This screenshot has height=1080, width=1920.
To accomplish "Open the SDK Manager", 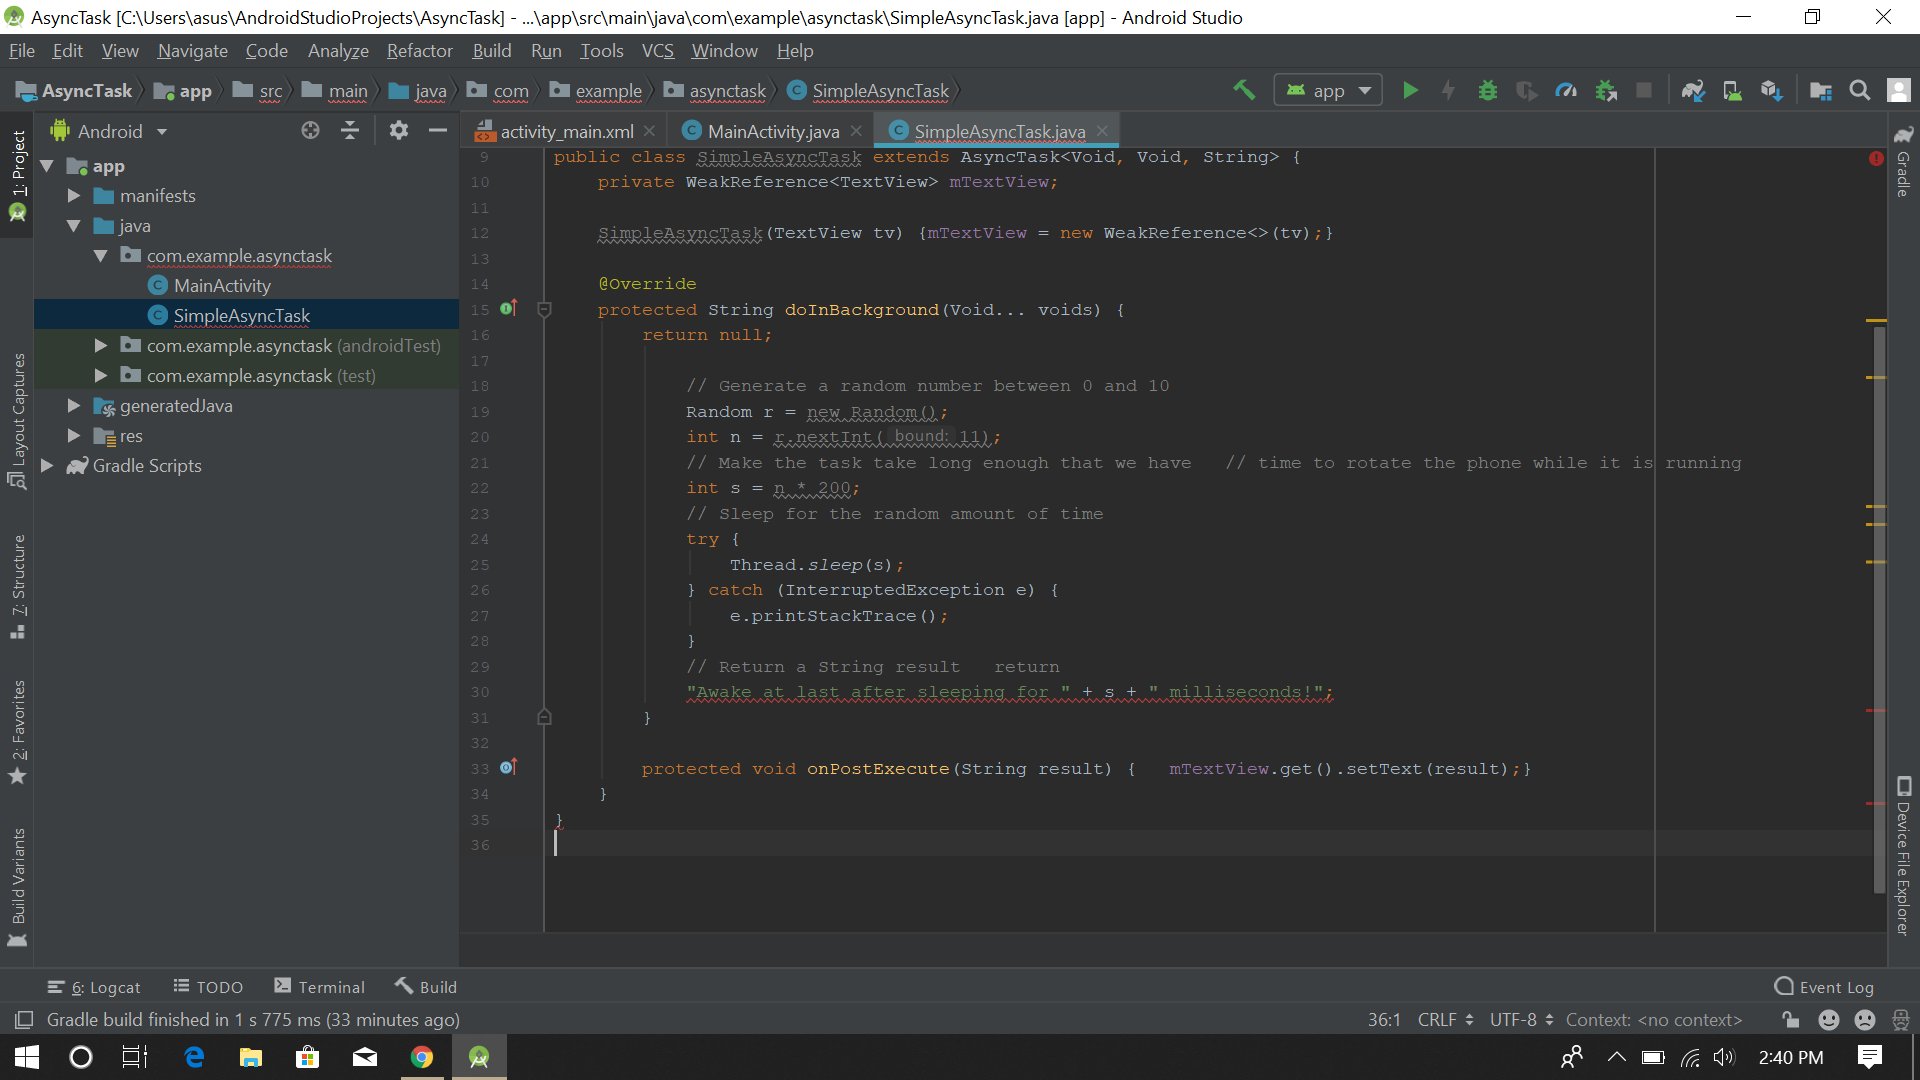I will (1772, 90).
